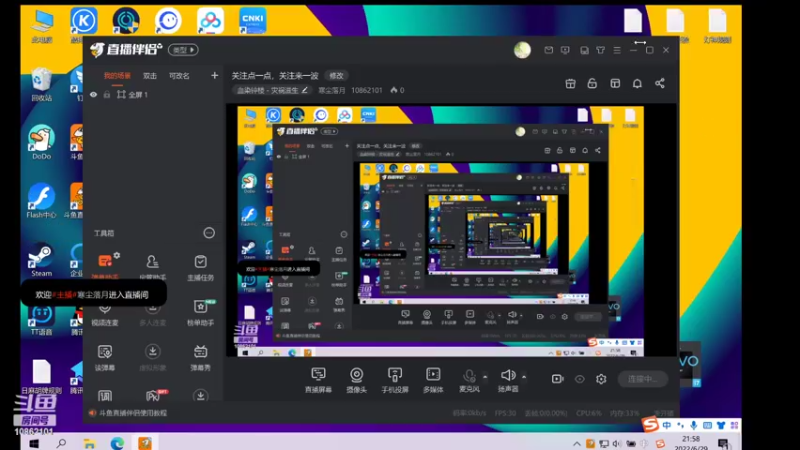This screenshot has height=450, width=800.
Task: Toggle the preview eye icon in the bottom bar
Action: click(580, 379)
